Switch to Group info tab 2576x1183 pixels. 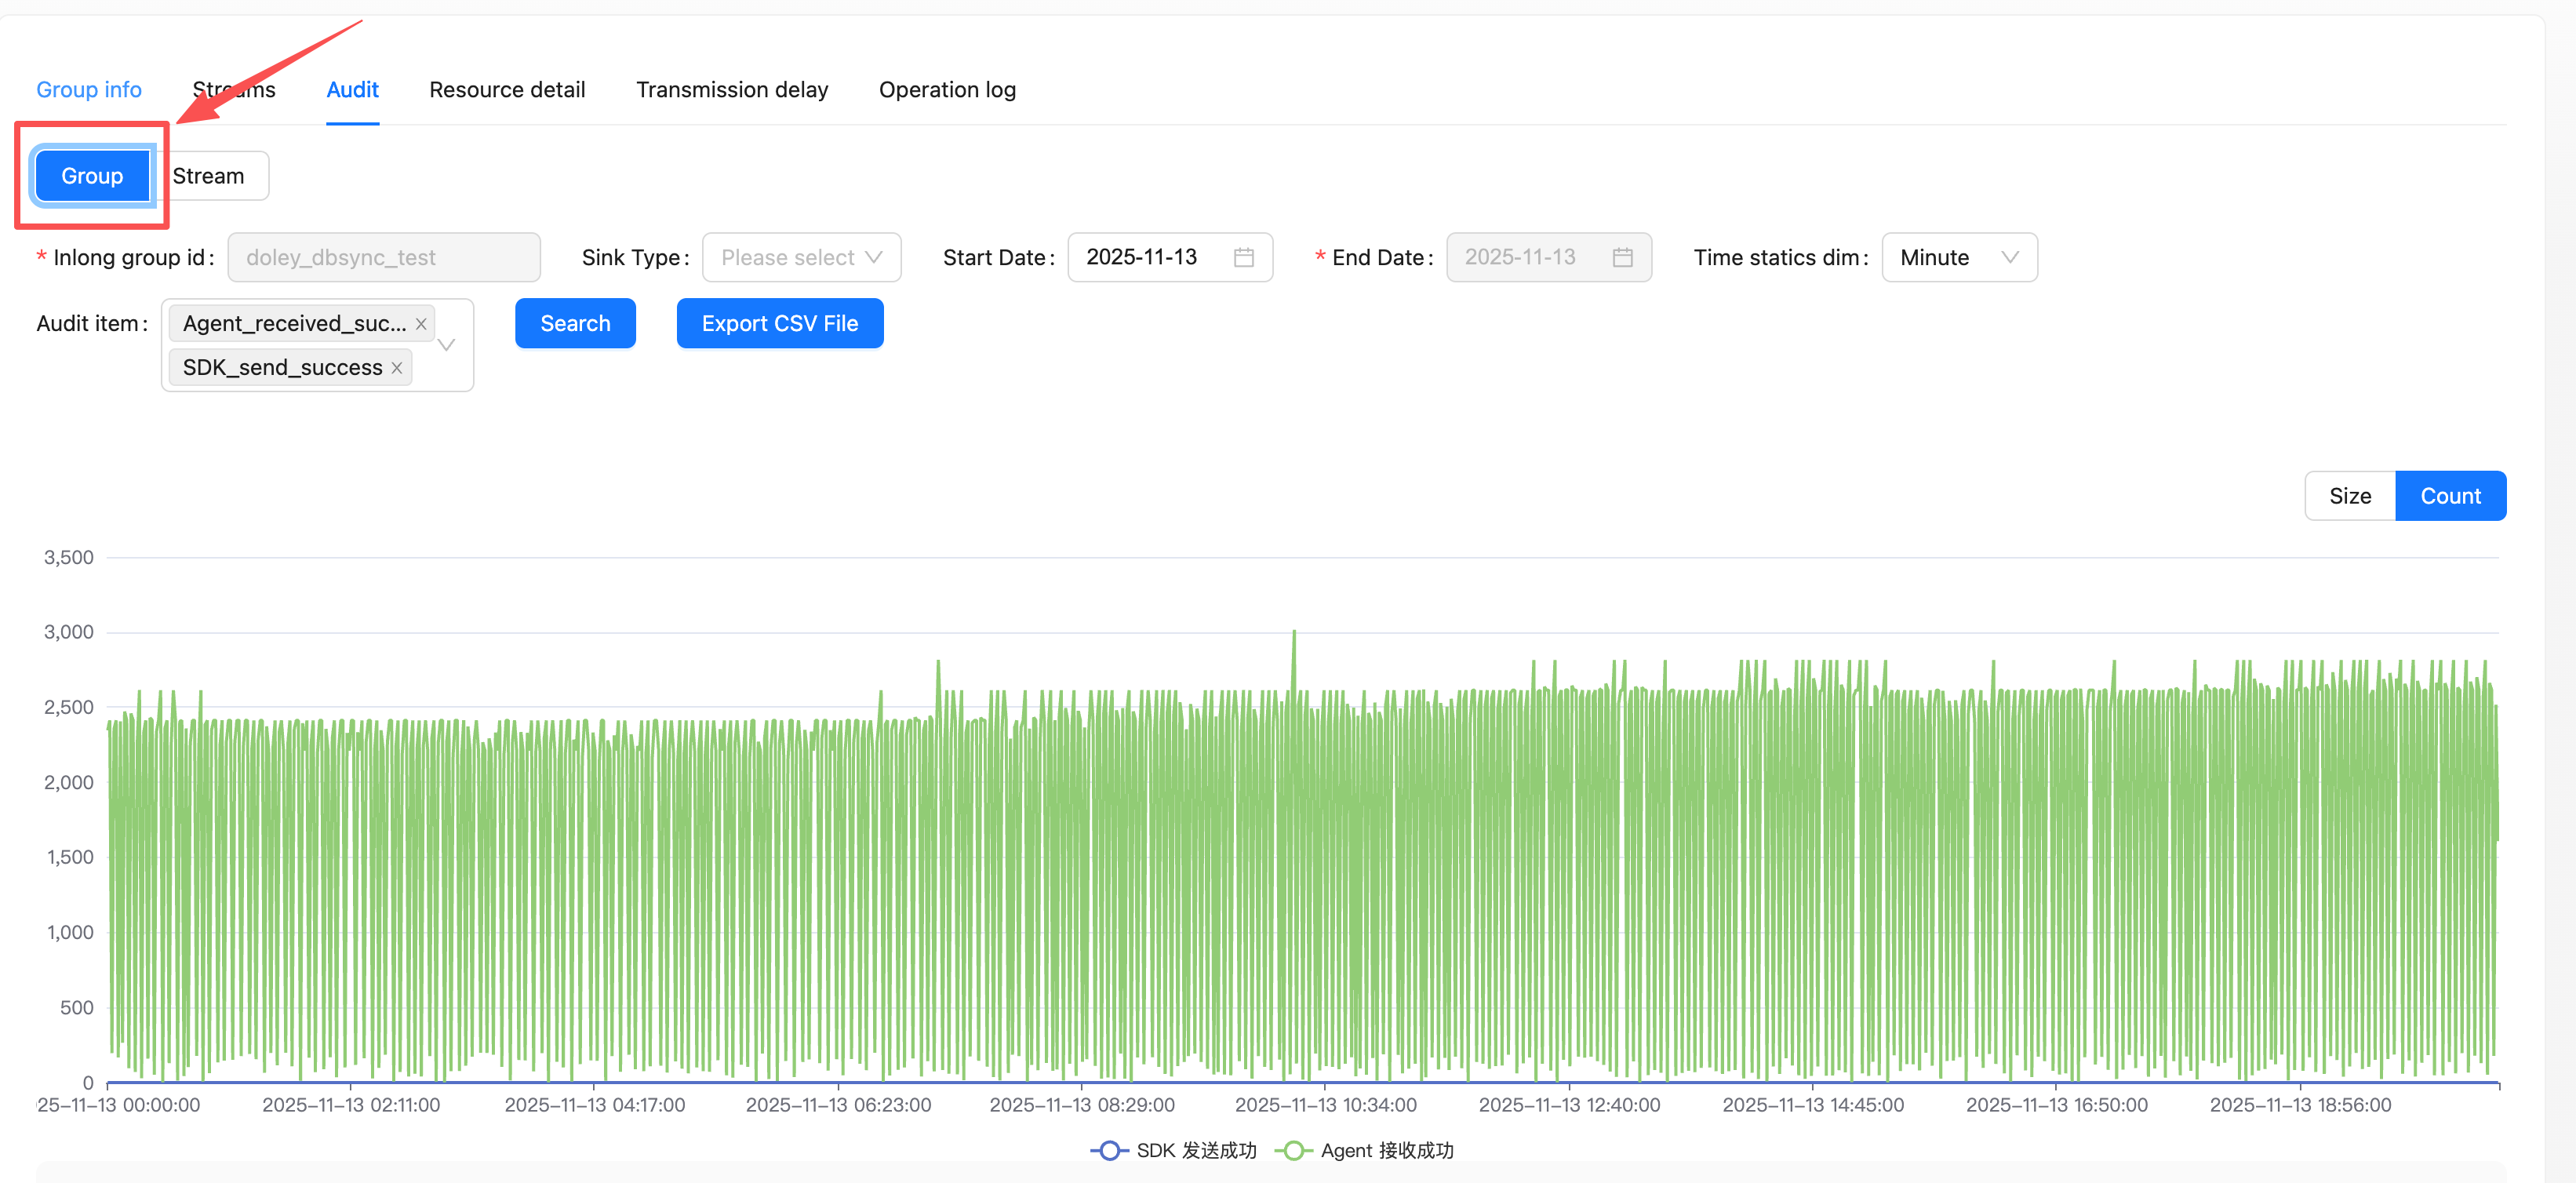coord(89,90)
